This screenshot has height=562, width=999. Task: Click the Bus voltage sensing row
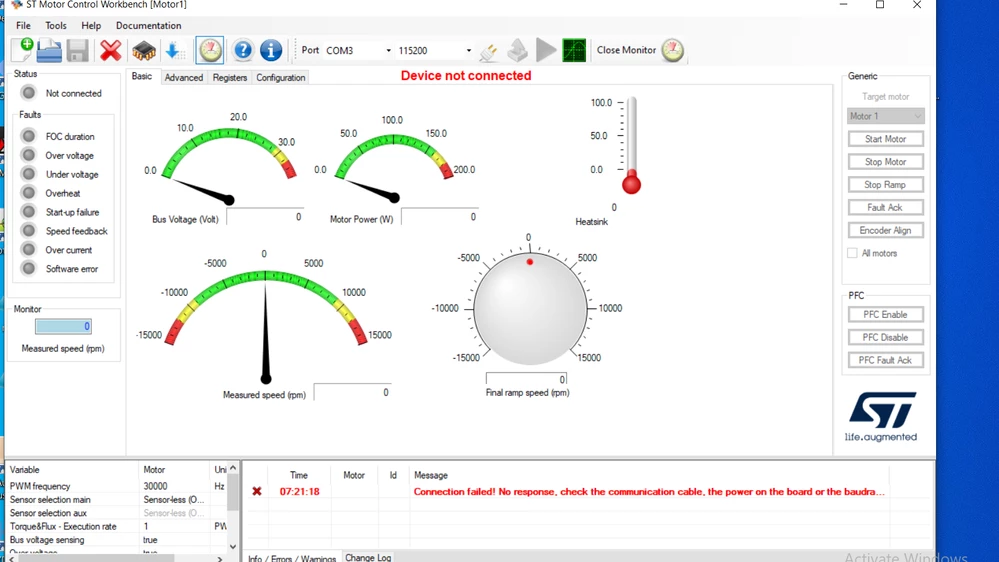coord(117,540)
